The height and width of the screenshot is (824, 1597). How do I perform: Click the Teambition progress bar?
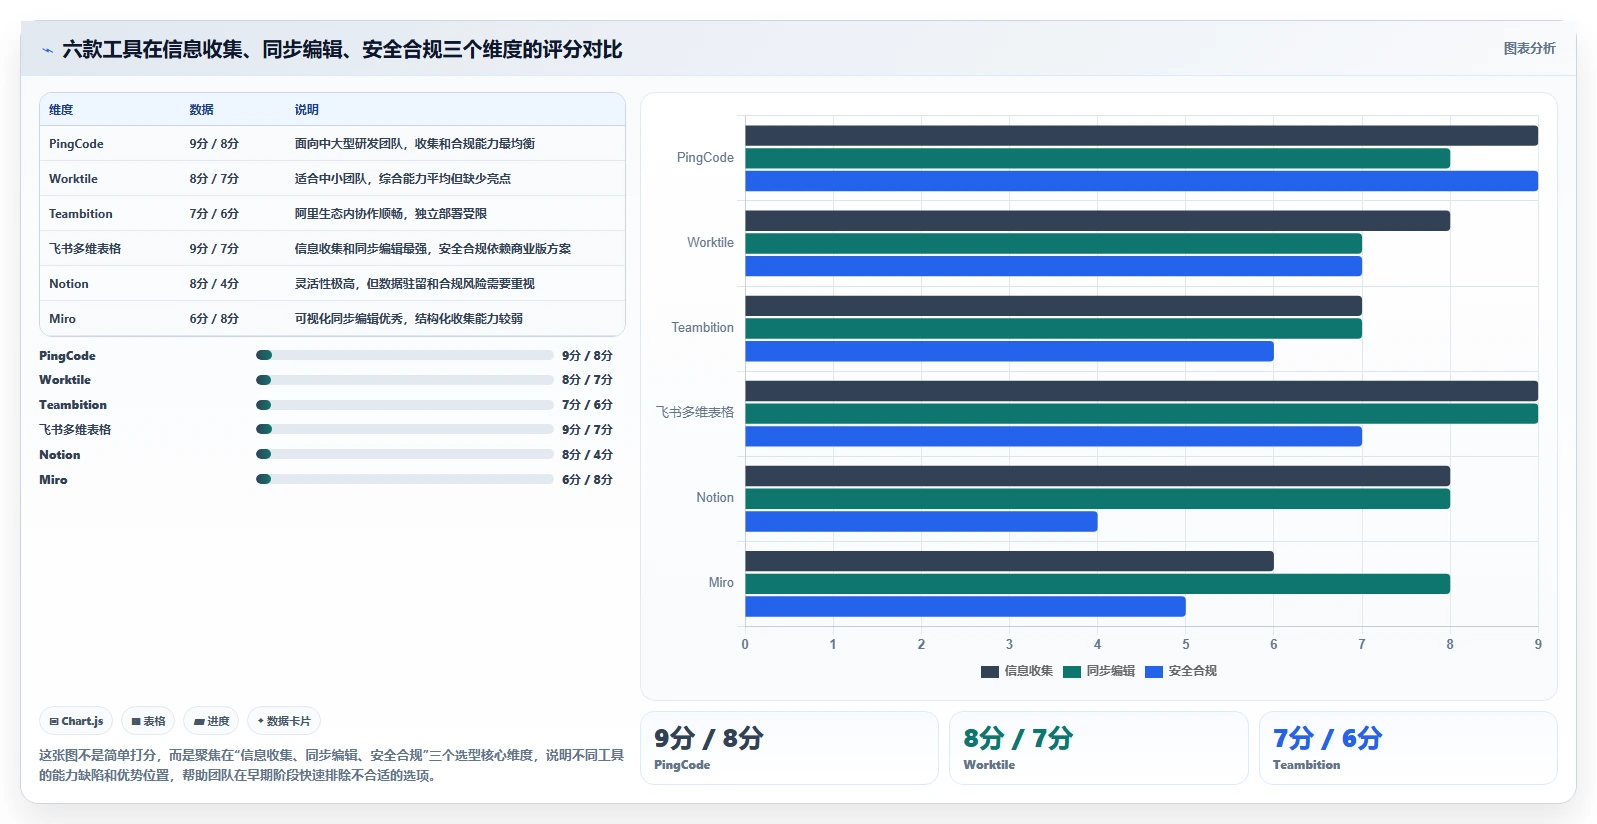coord(404,405)
